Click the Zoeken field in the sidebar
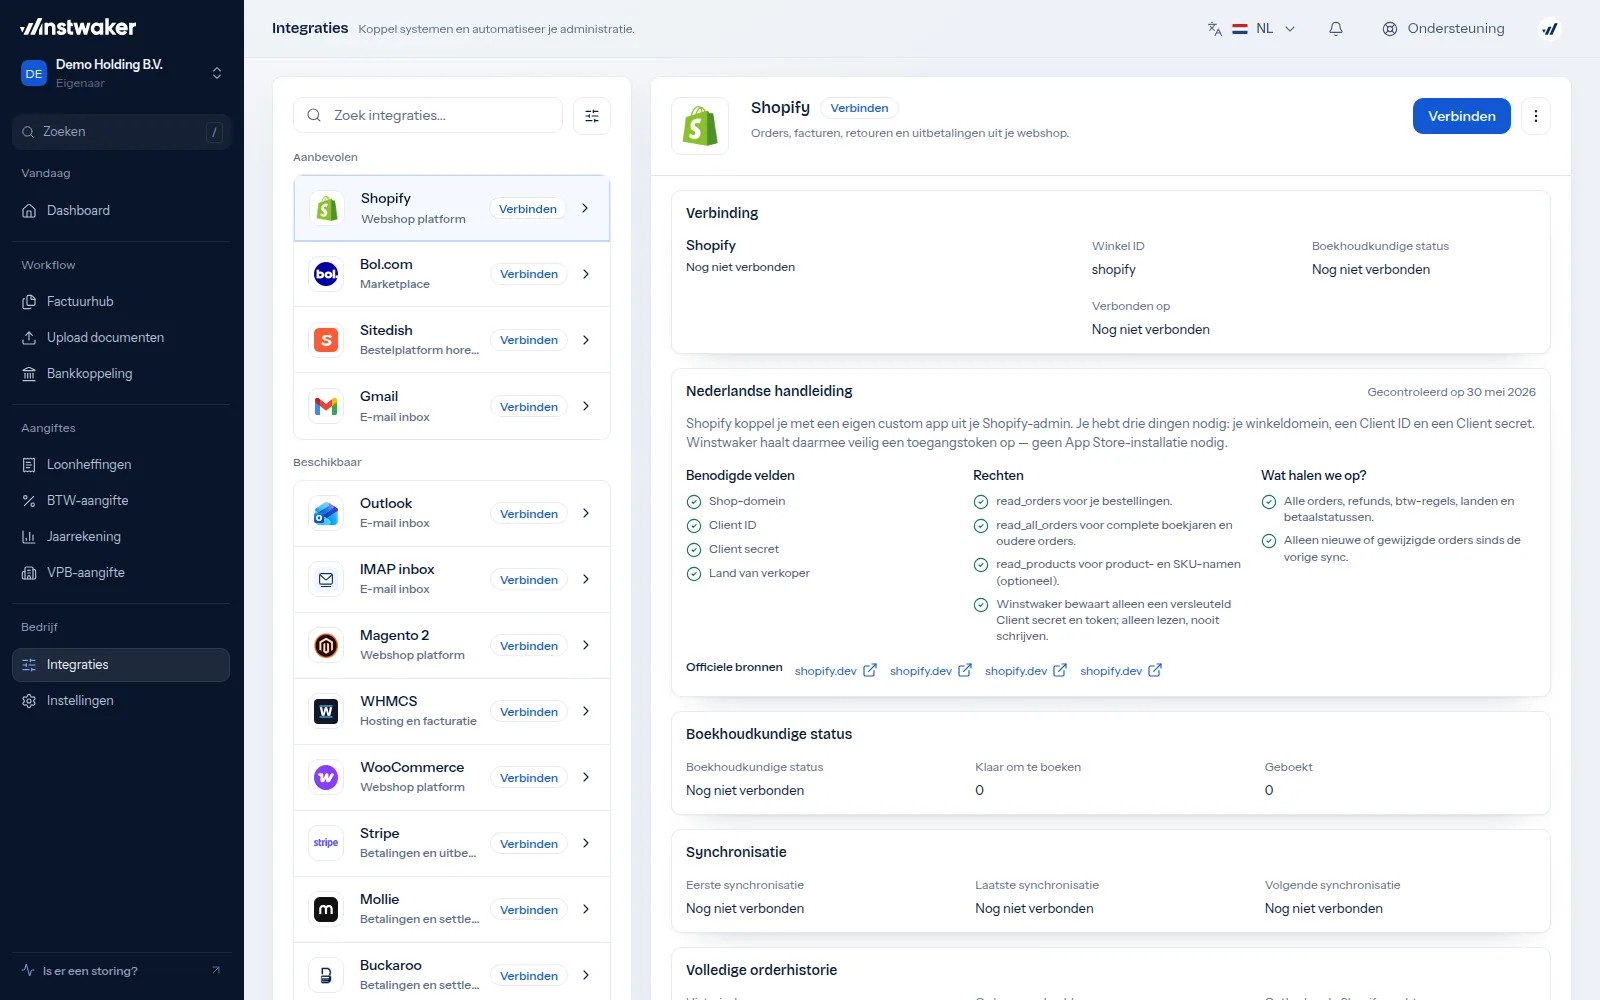Screen dimensions: 1600x1000 [121, 132]
